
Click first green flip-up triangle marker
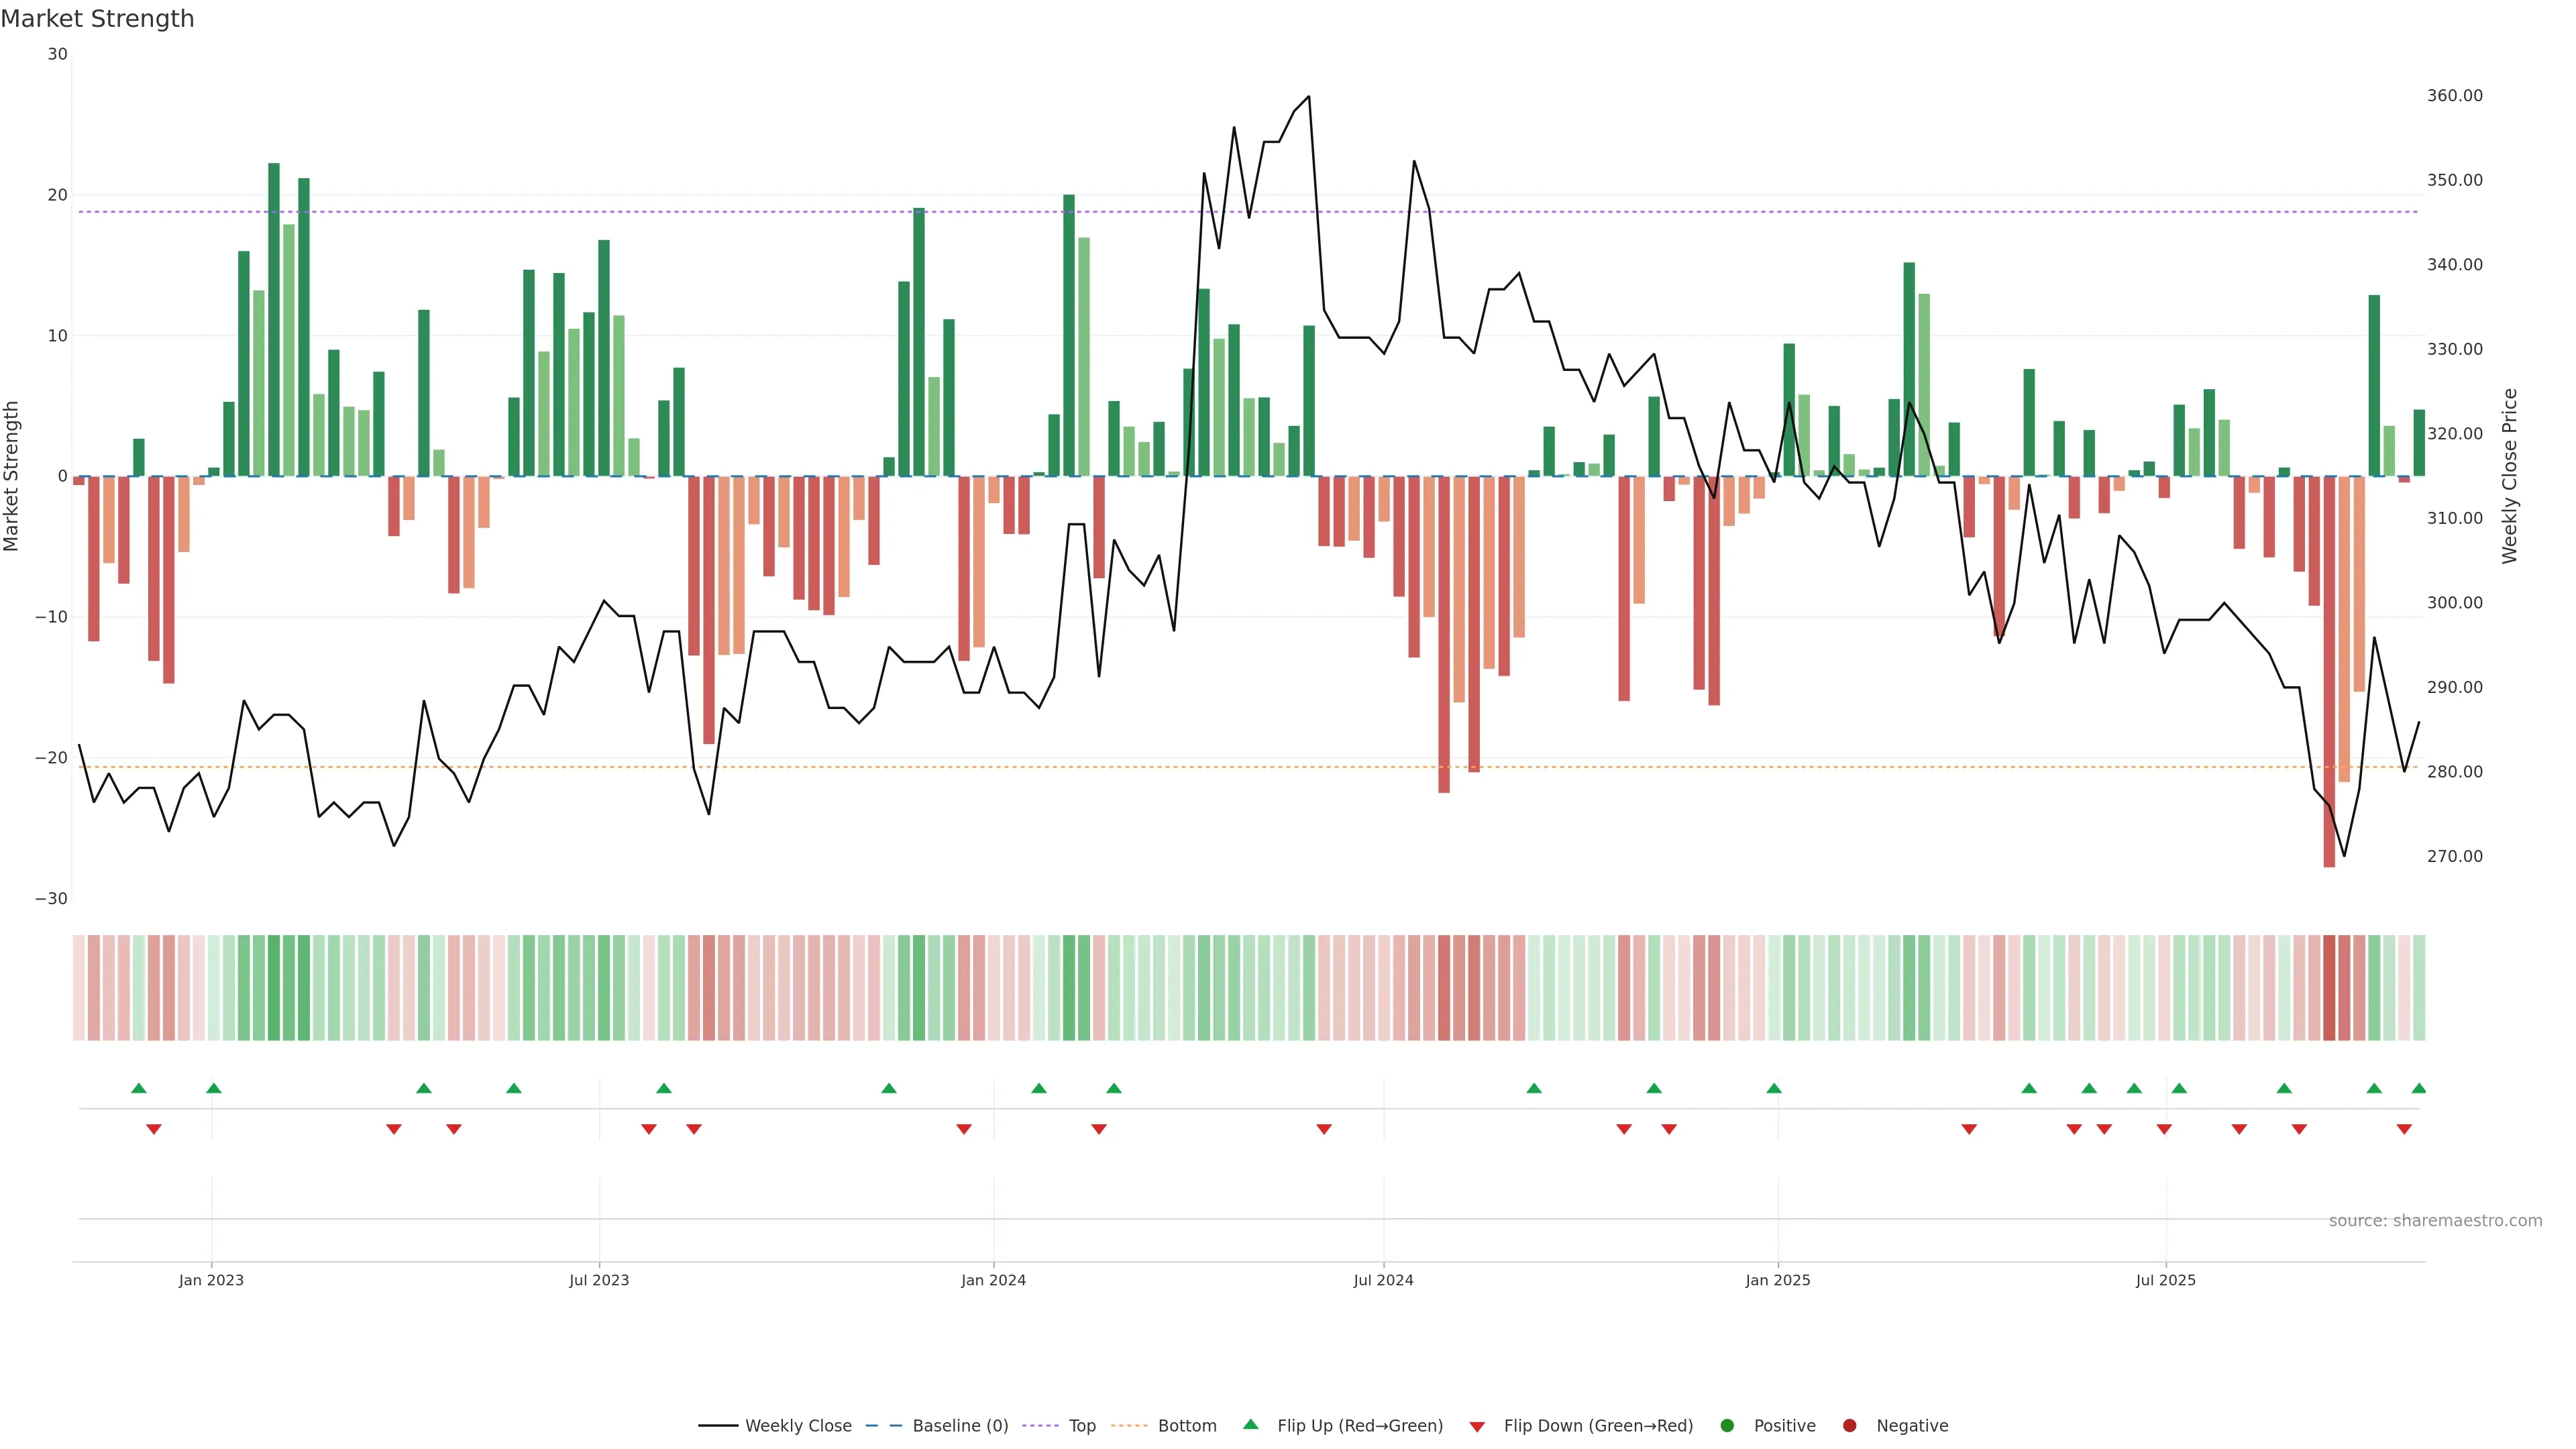click(x=139, y=1088)
